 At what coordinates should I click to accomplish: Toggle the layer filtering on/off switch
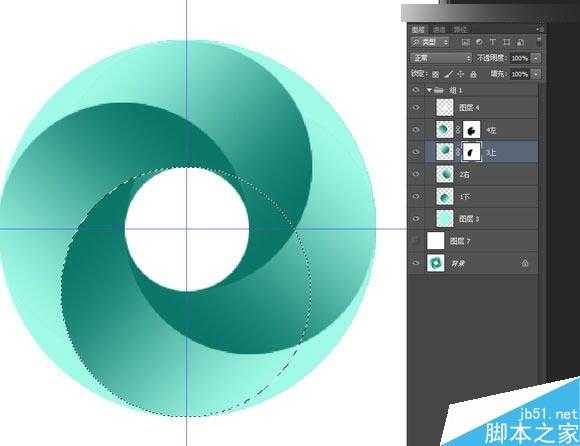(539, 41)
